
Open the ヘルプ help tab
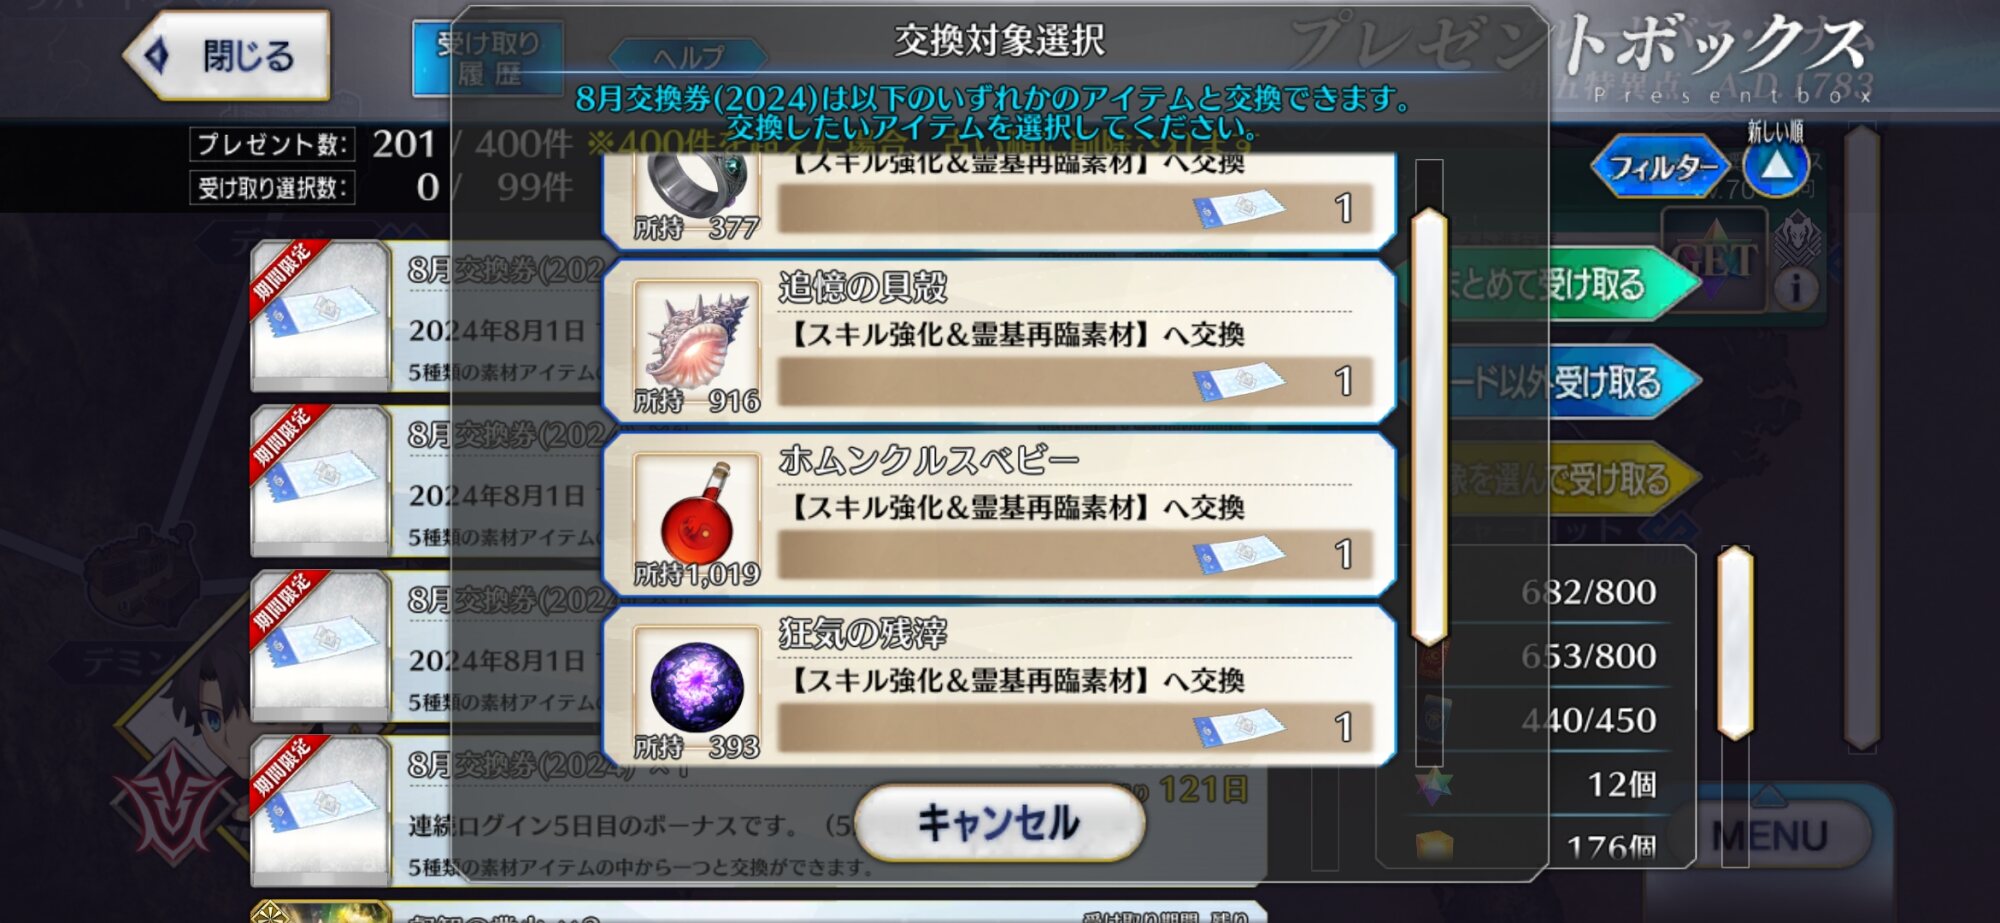click(x=688, y=56)
